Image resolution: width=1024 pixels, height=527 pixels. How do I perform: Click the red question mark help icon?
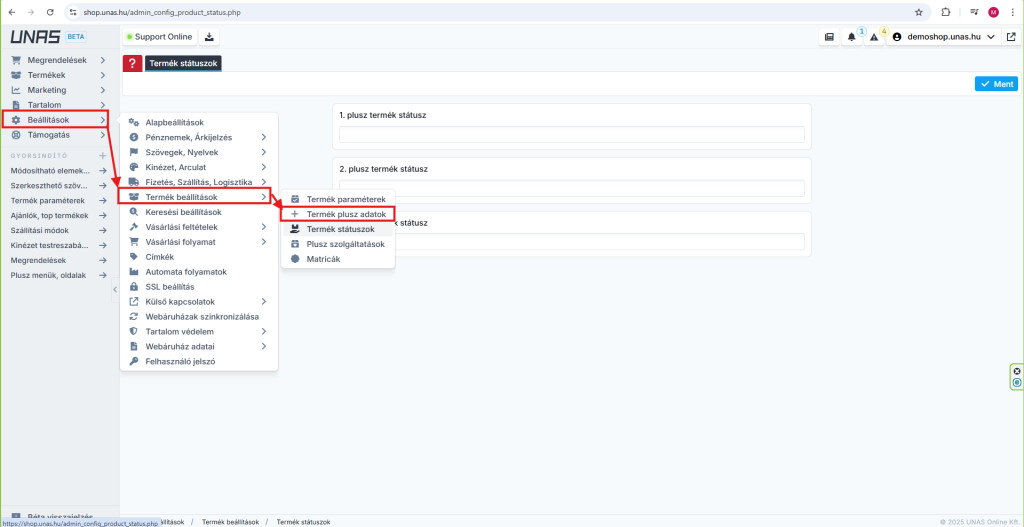pyautogui.click(x=132, y=63)
